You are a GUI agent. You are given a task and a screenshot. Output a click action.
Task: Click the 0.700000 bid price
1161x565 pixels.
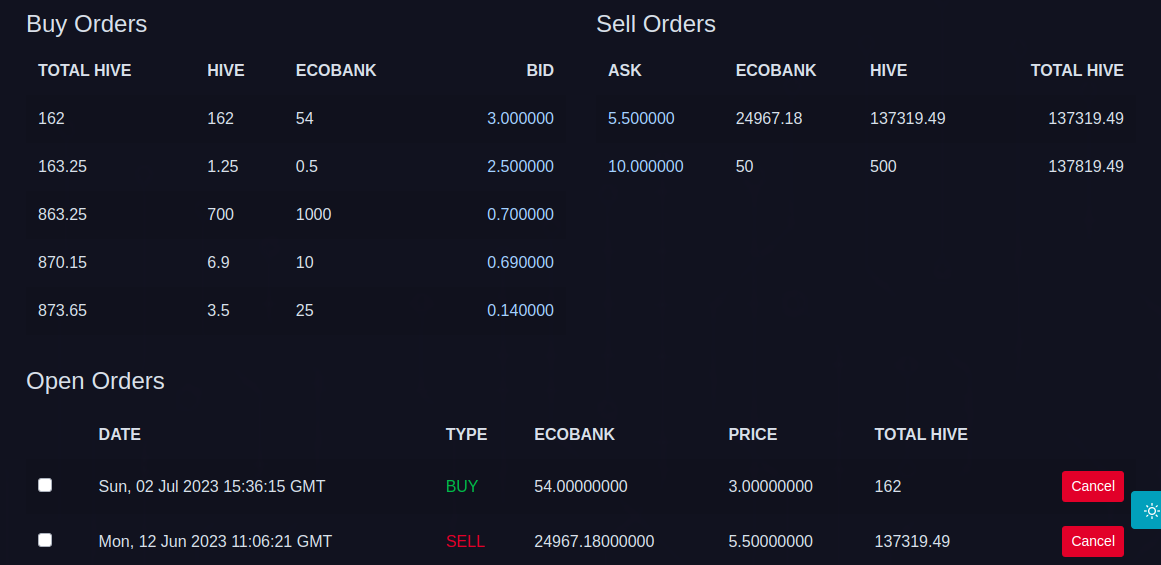(520, 215)
